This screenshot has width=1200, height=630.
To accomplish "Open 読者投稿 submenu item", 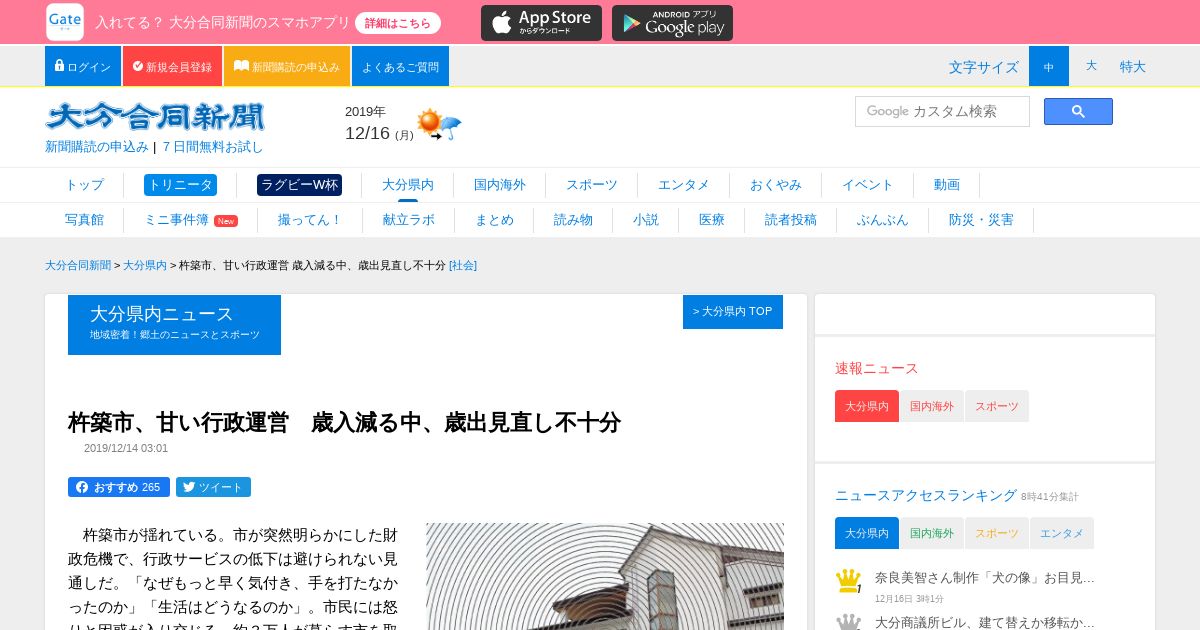I will pos(791,220).
